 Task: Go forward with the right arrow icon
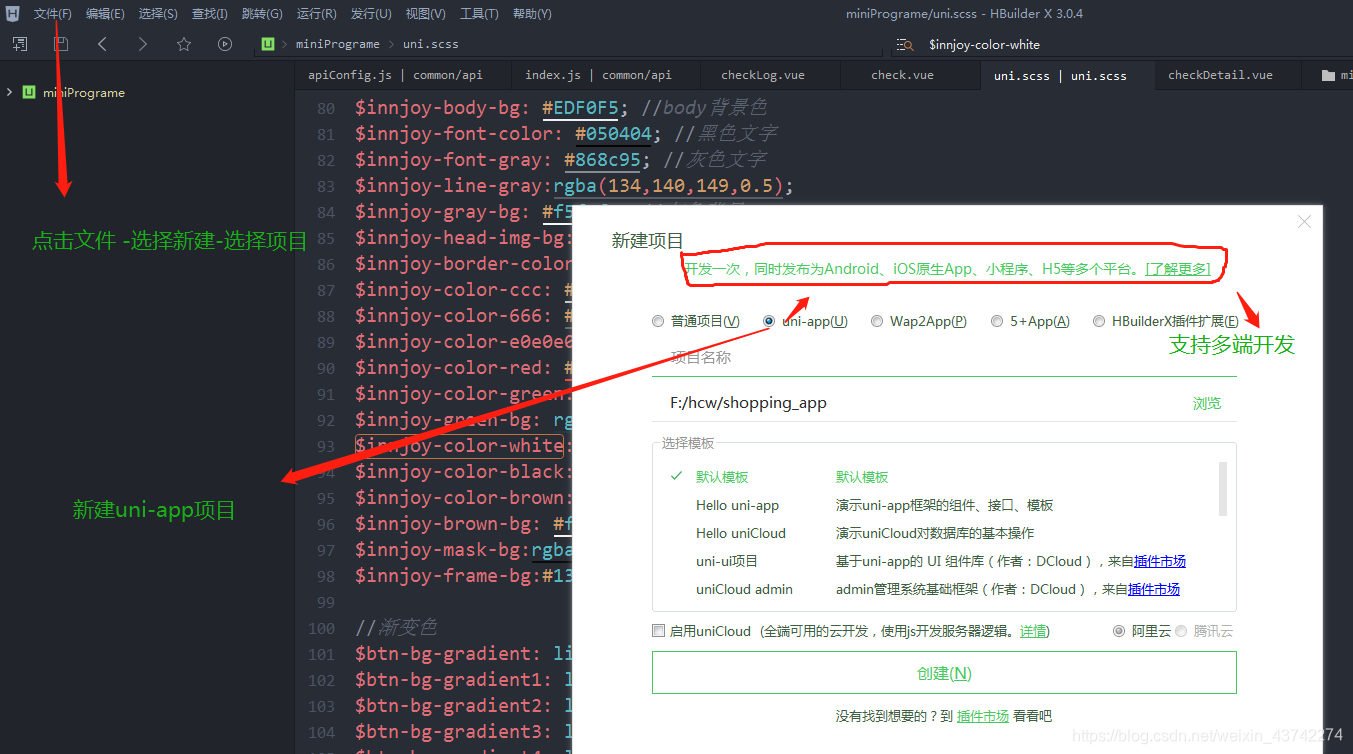[143, 44]
